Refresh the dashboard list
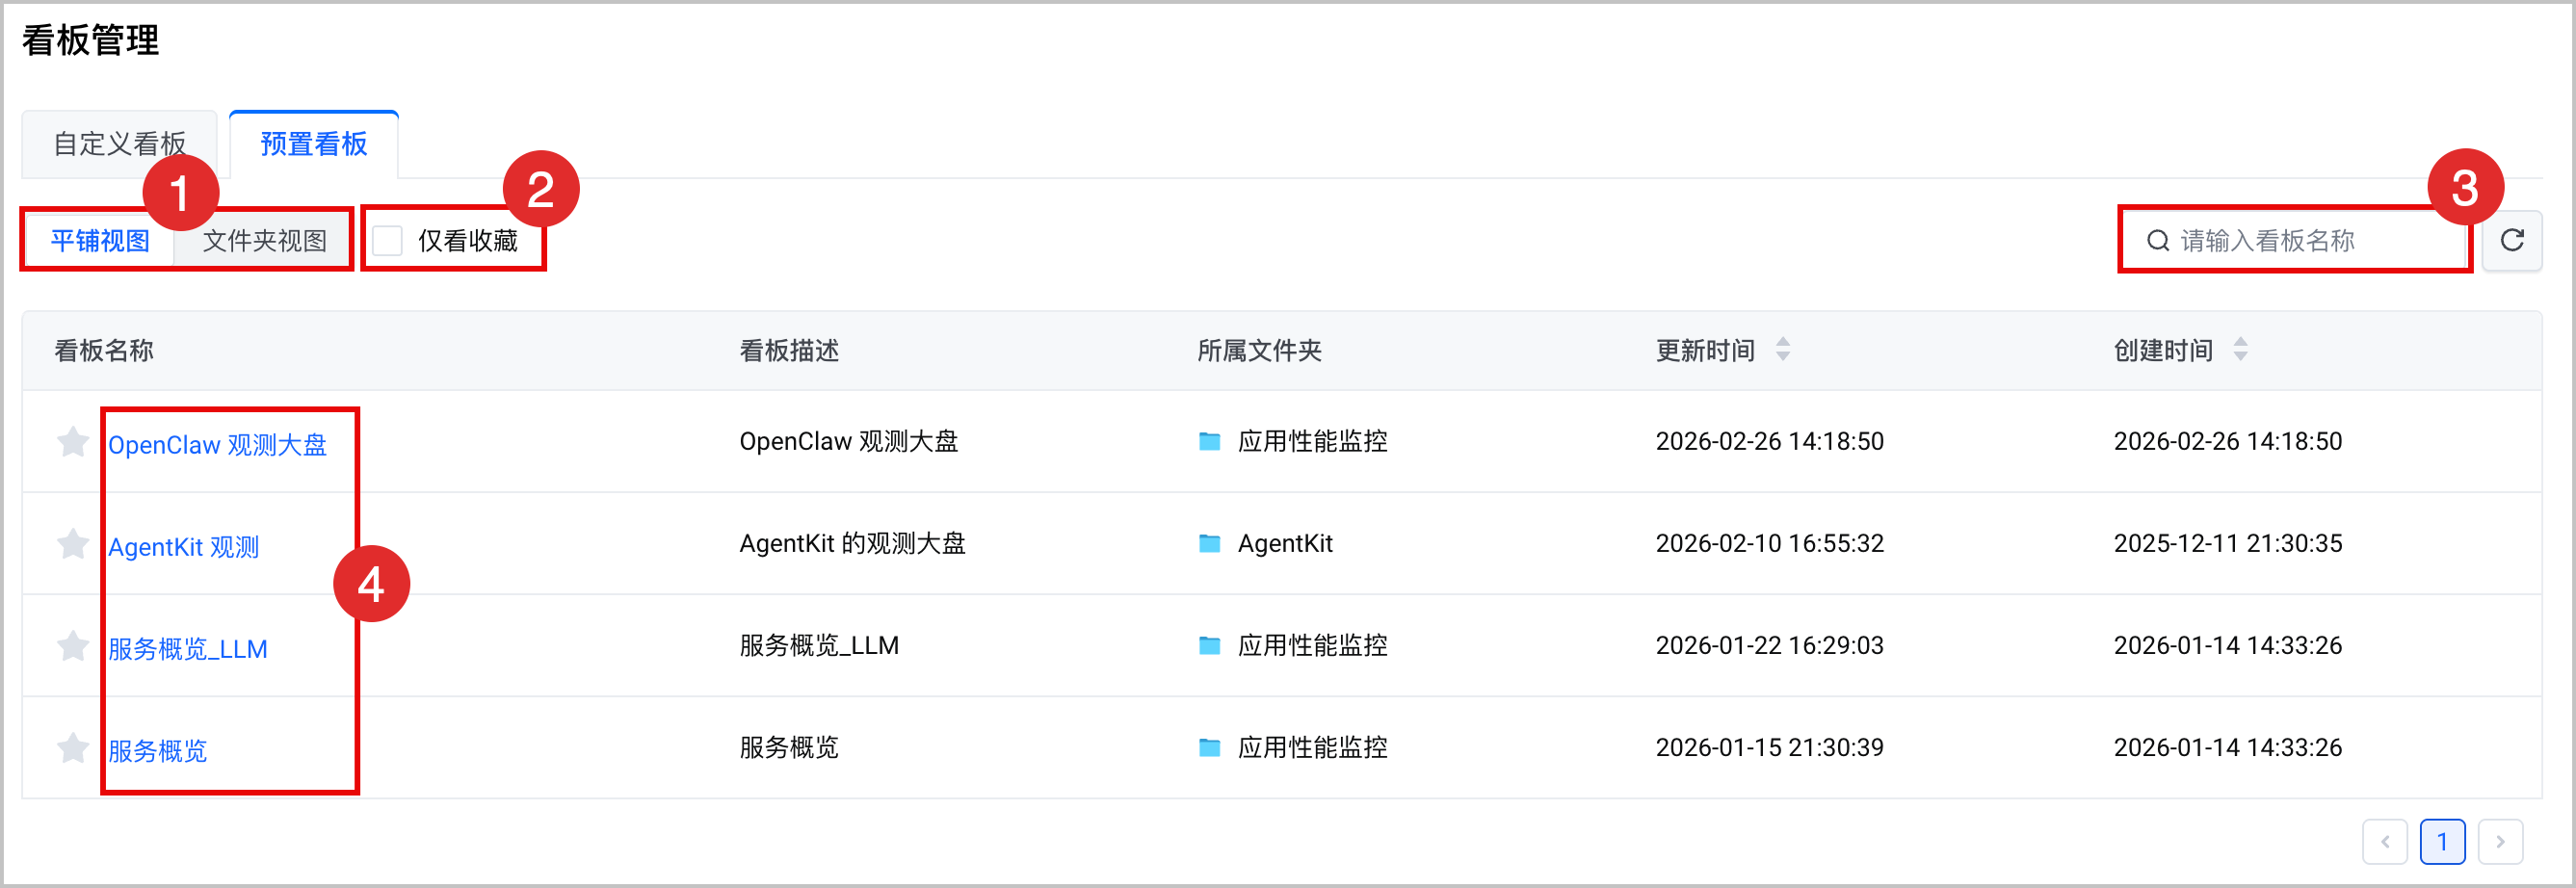Viewport: 2576px width, 888px height. pyautogui.click(x=2512, y=240)
